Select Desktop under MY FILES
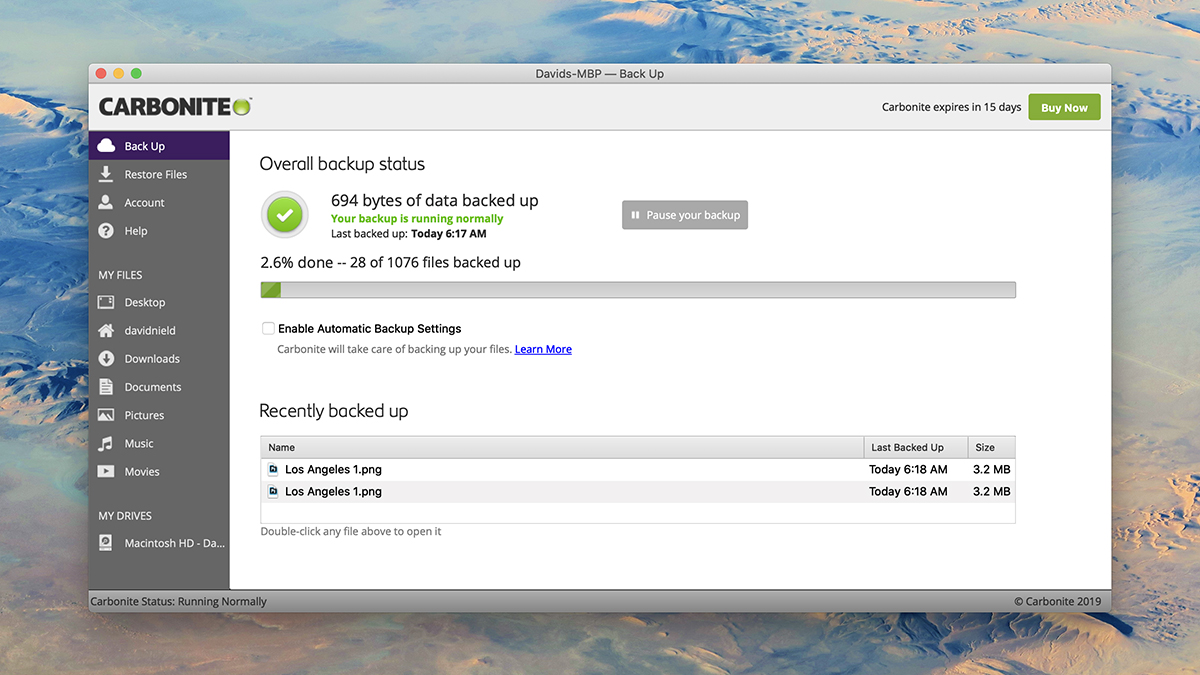 107,301
